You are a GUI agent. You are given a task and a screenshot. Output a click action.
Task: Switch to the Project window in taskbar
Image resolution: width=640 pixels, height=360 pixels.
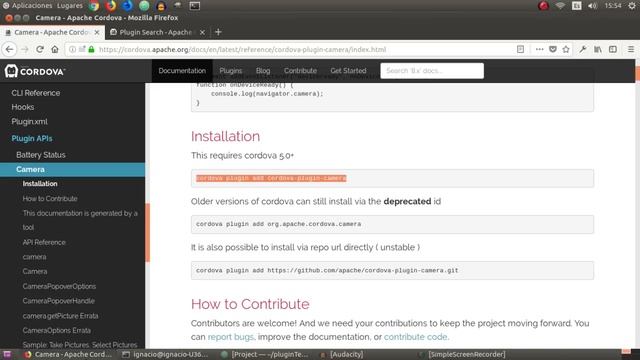click(x=265, y=354)
